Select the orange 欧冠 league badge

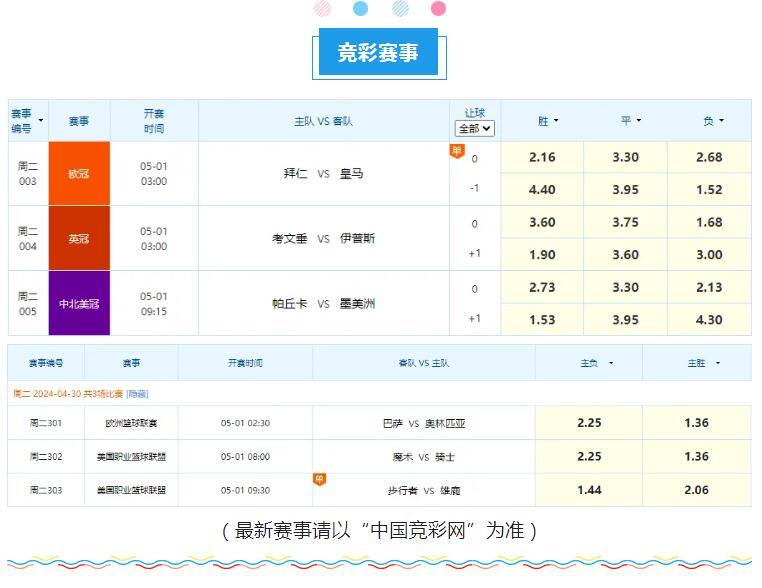(79, 173)
